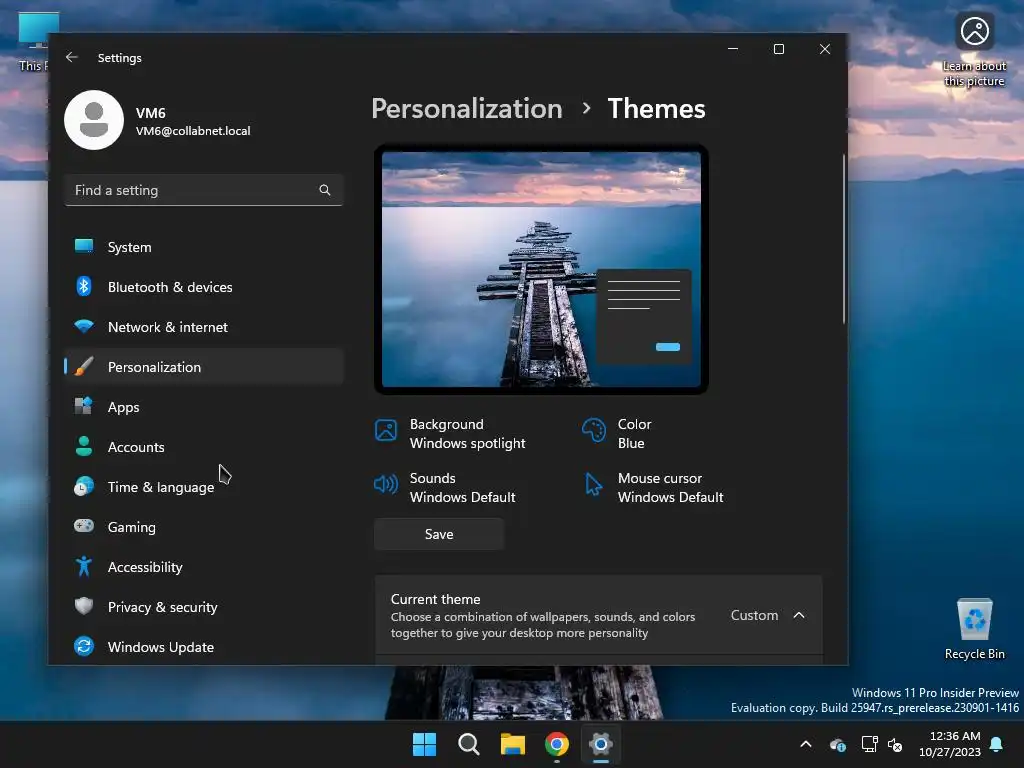
Task: Click the Background picture icon
Action: click(386, 430)
